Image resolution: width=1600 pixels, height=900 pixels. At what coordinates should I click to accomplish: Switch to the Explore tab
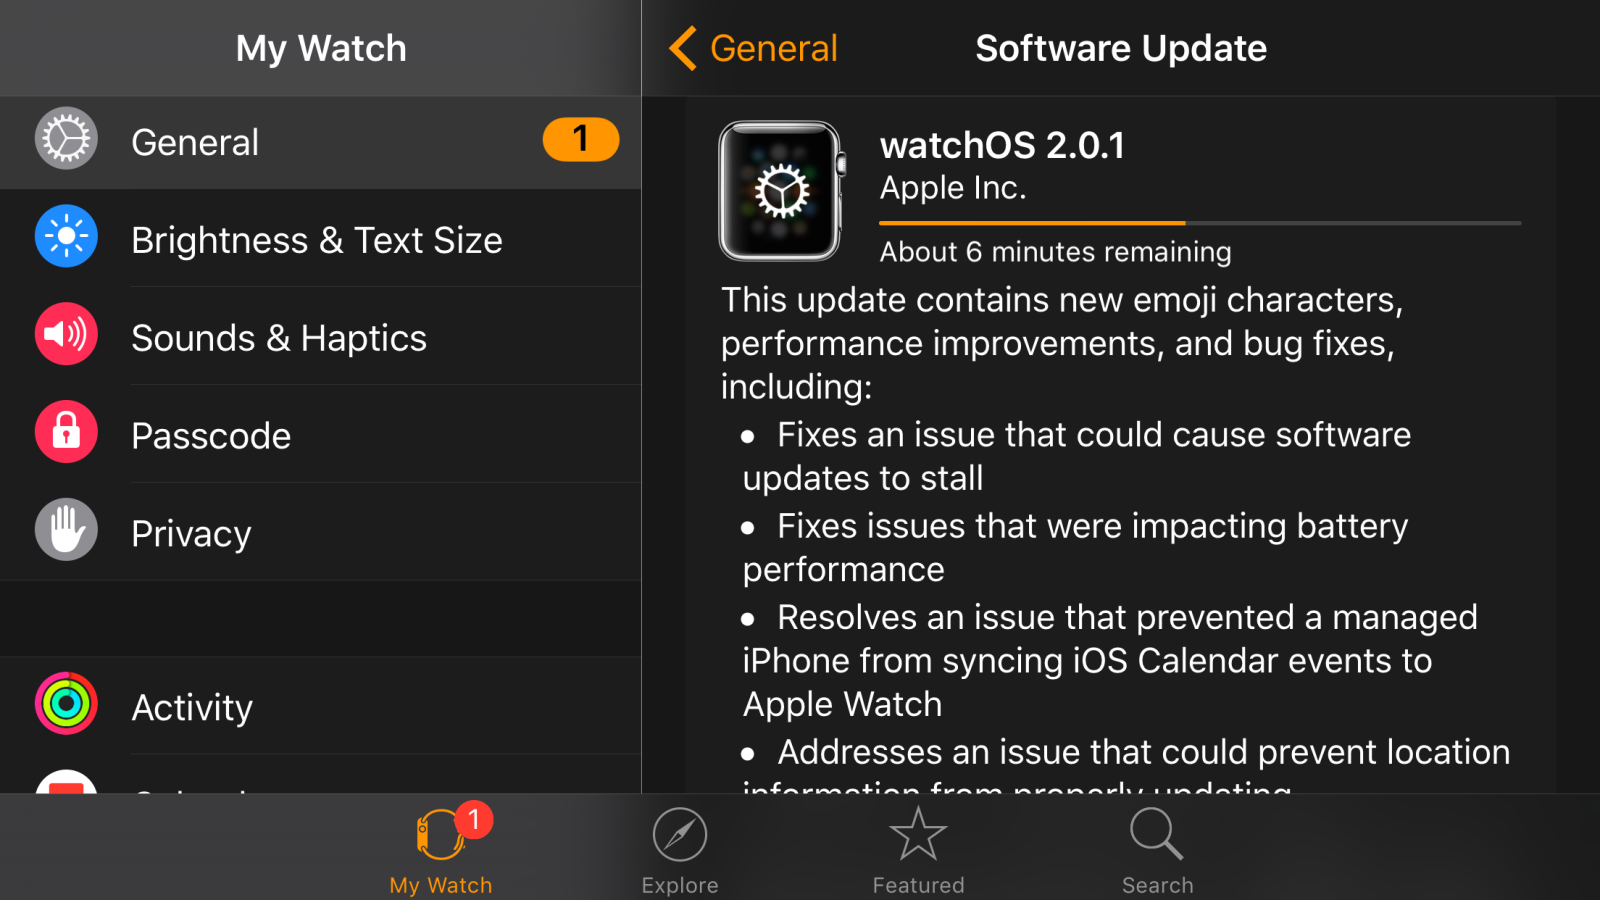(679, 850)
